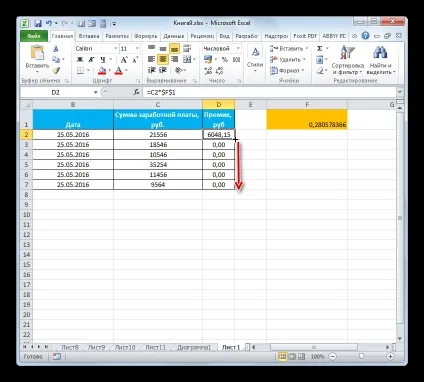Toggle align text right
The width and height of the screenshot is (424, 382).
pos(174,60)
